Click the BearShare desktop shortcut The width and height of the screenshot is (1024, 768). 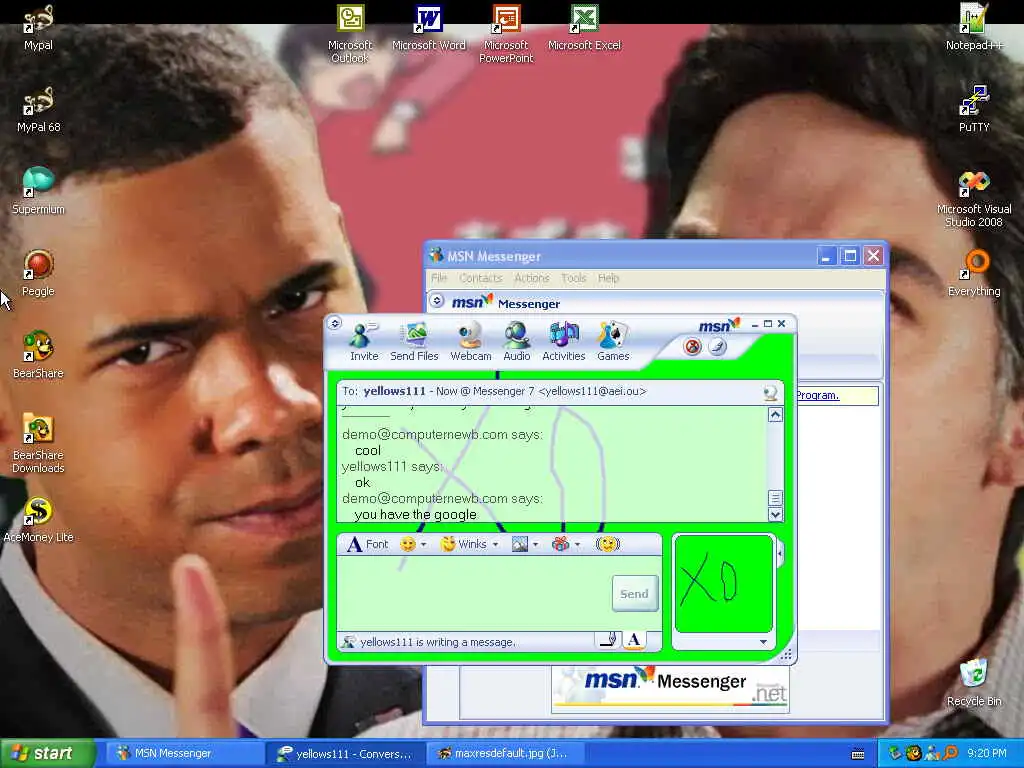pyautogui.click(x=38, y=355)
